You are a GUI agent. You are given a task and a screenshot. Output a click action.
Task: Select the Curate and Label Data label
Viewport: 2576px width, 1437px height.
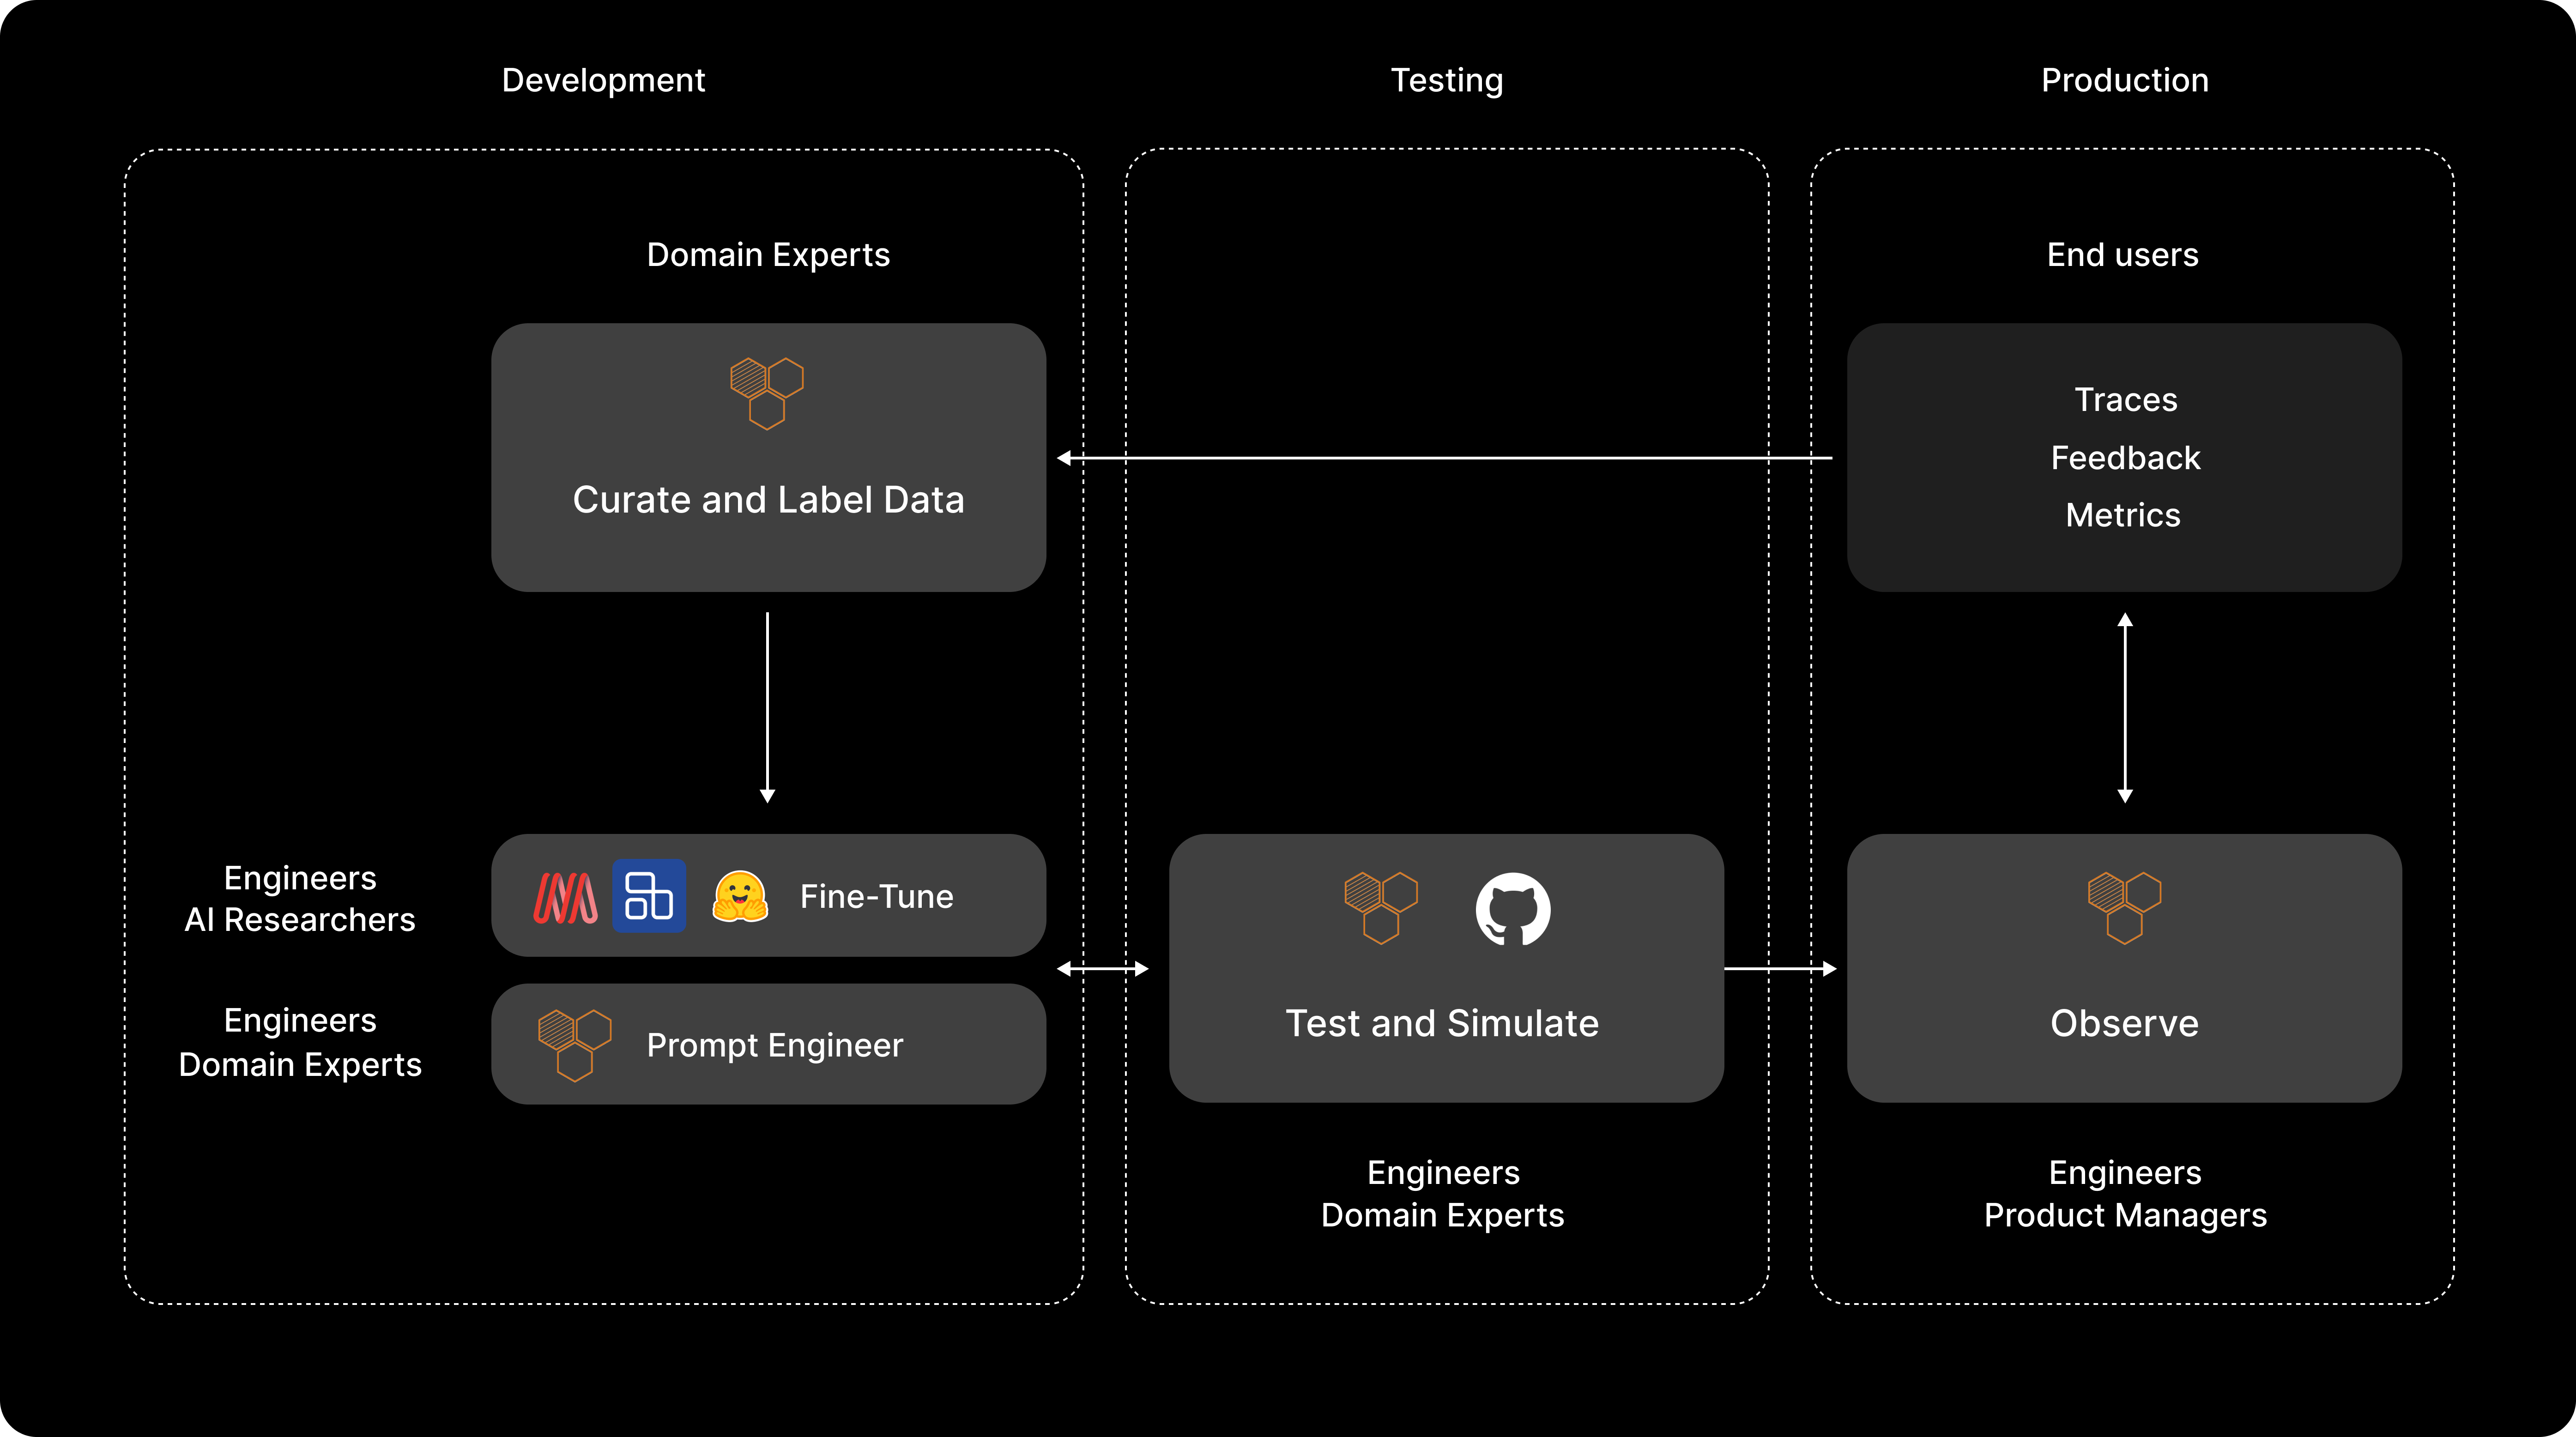click(x=768, y=499)
